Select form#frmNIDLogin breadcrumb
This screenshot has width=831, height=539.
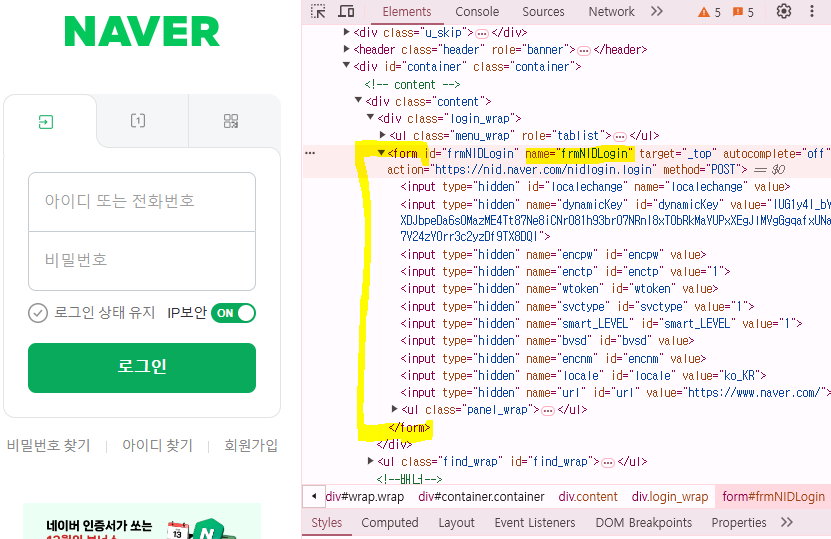773,497
